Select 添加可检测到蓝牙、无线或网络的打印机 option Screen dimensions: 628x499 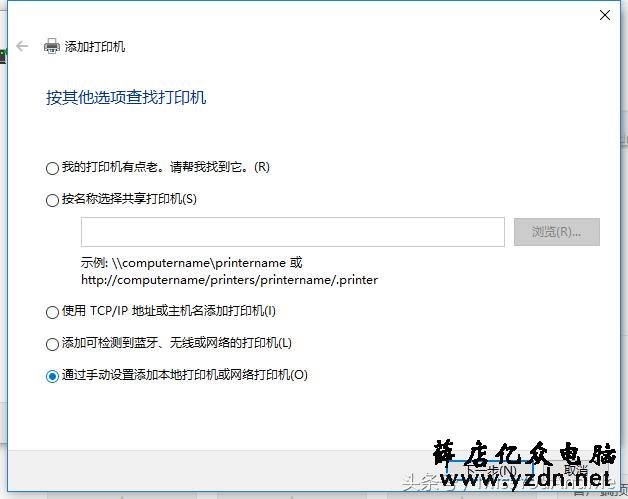click(x=52, y=344)
